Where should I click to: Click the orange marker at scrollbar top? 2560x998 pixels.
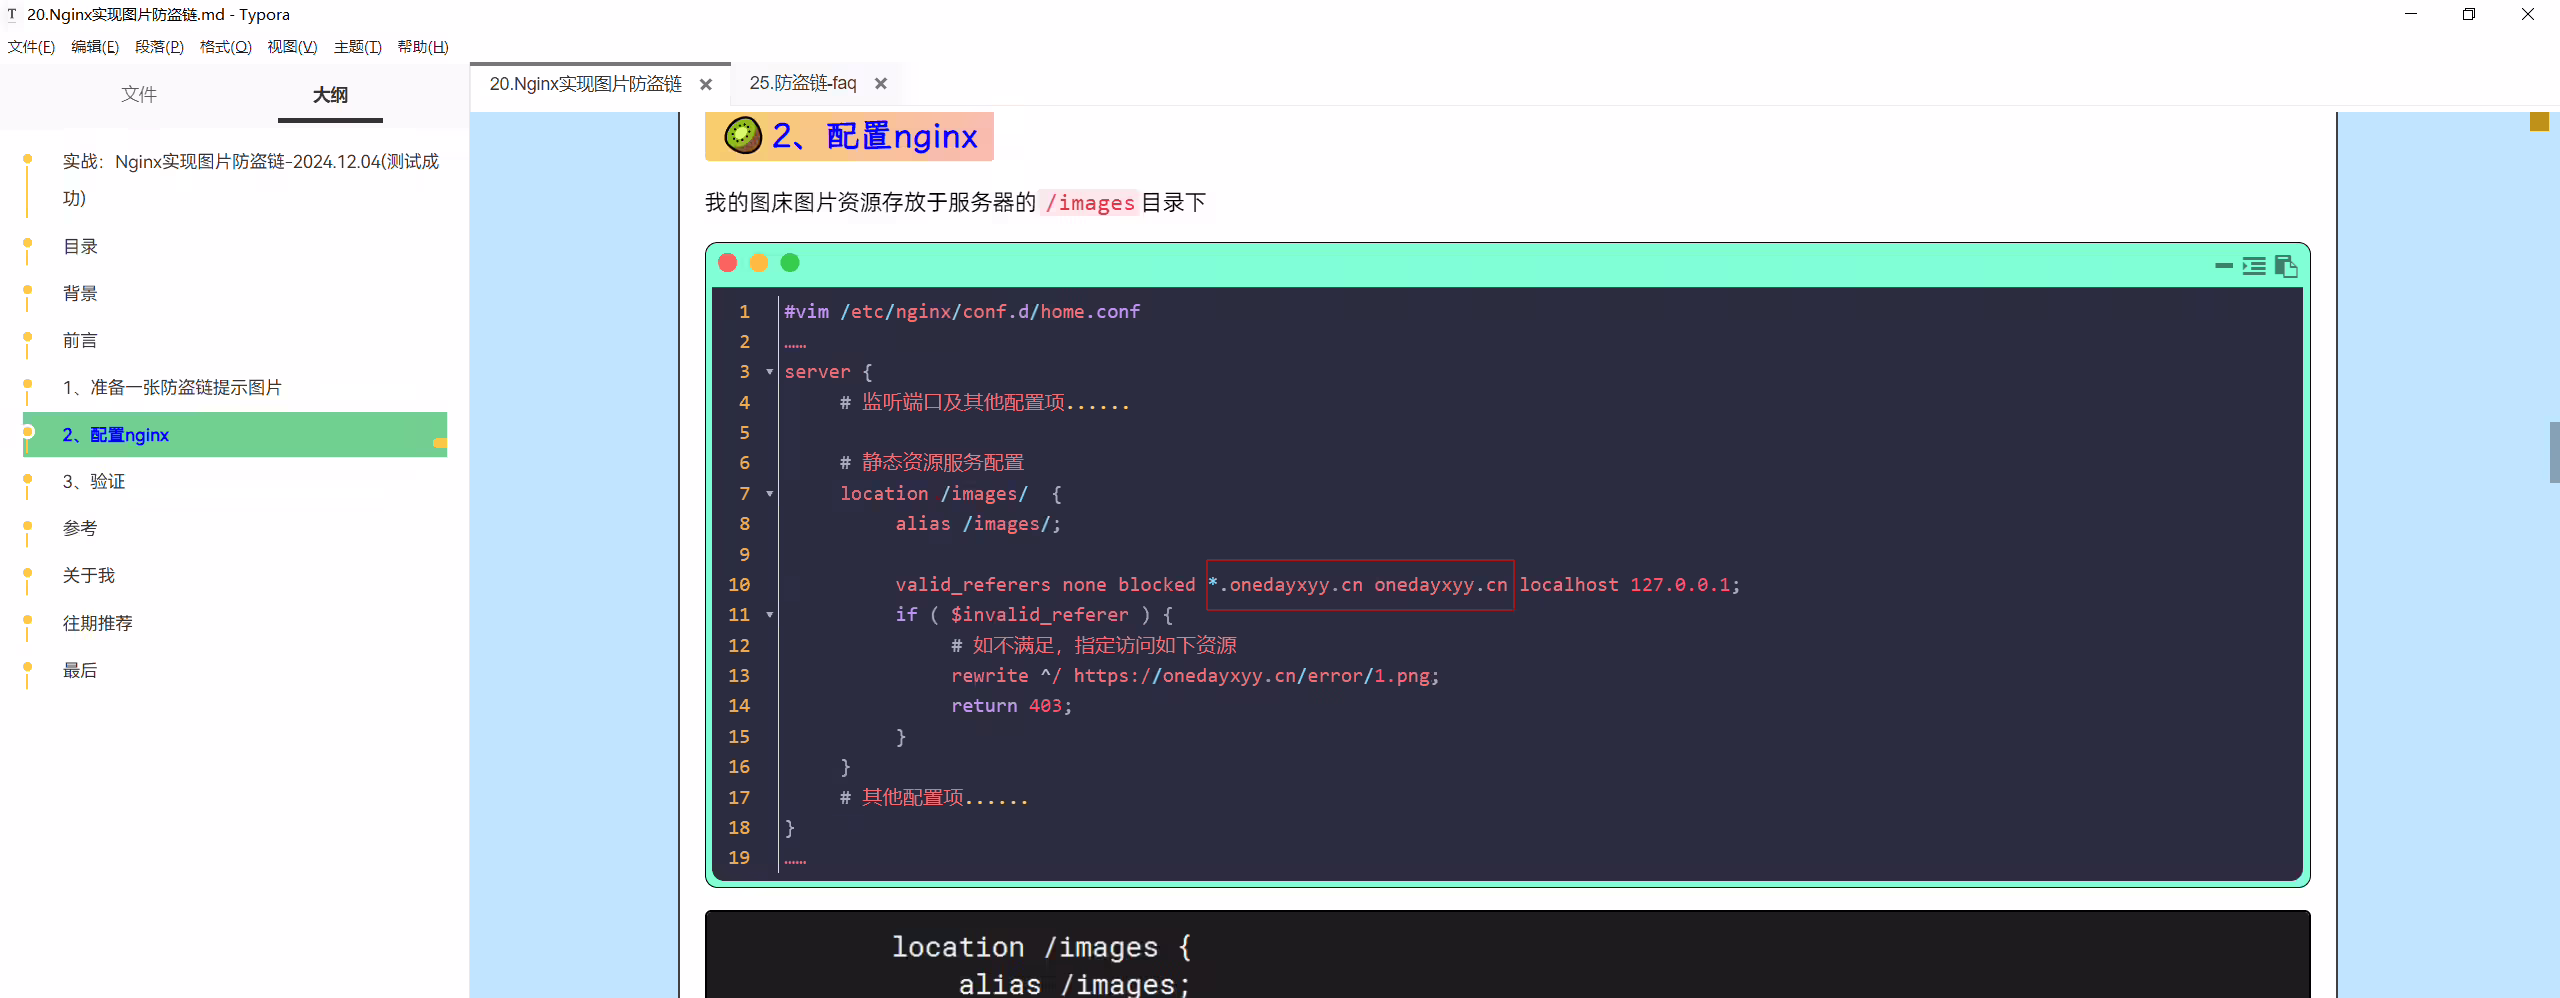point(2539,122)
